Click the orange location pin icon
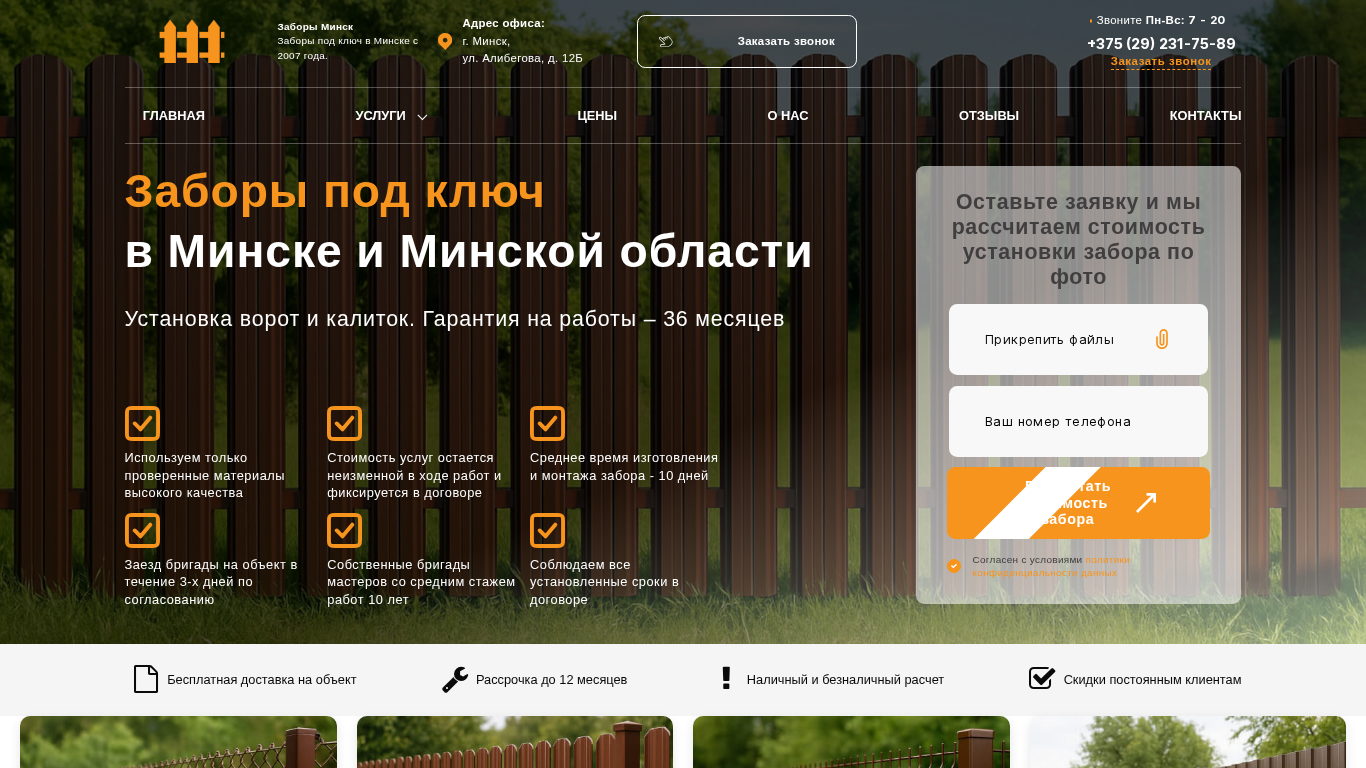1366x768 pixels. (x=445, y=41)
